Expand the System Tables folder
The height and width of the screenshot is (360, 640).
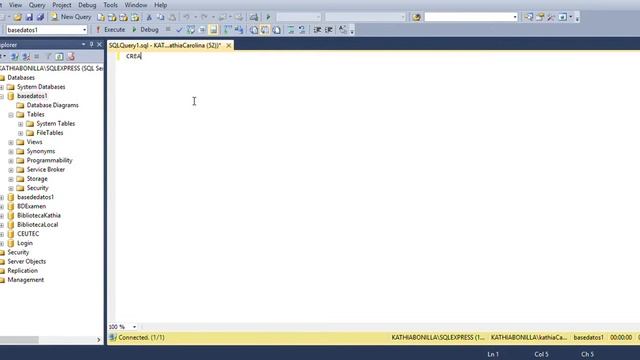pyautogui.click(x=20, y=124)
